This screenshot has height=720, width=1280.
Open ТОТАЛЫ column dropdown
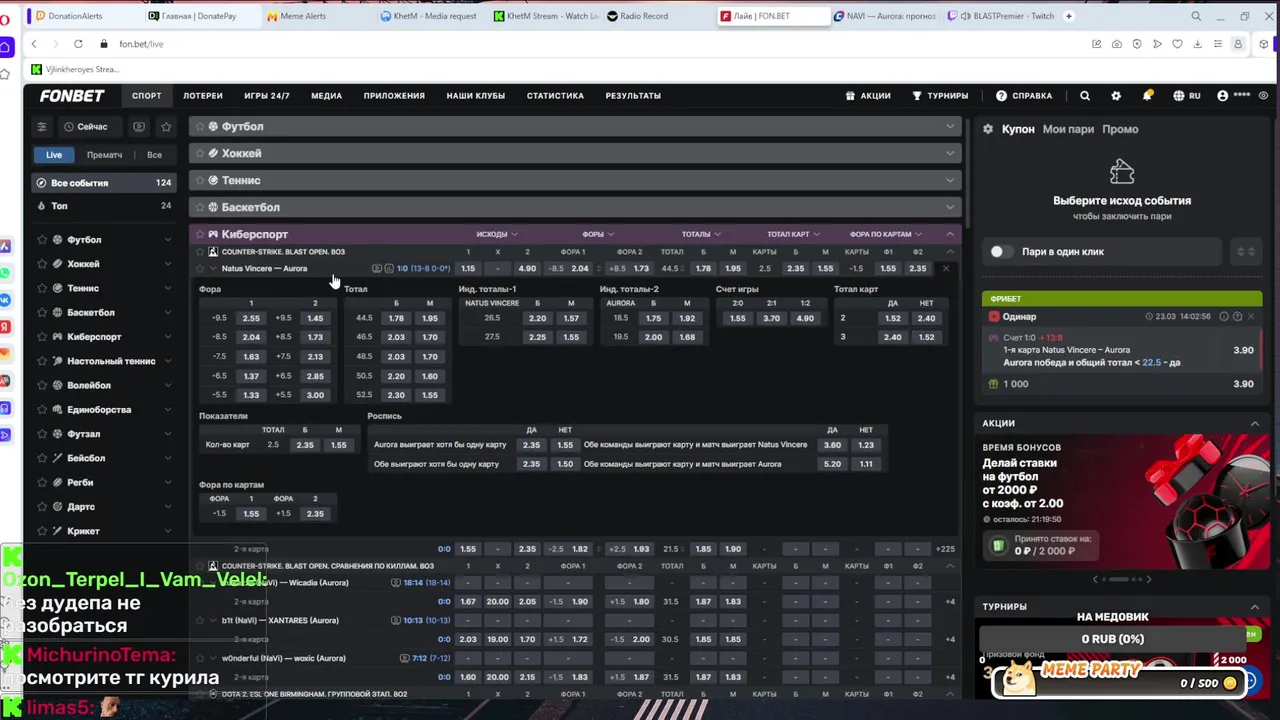click(701, 234)
